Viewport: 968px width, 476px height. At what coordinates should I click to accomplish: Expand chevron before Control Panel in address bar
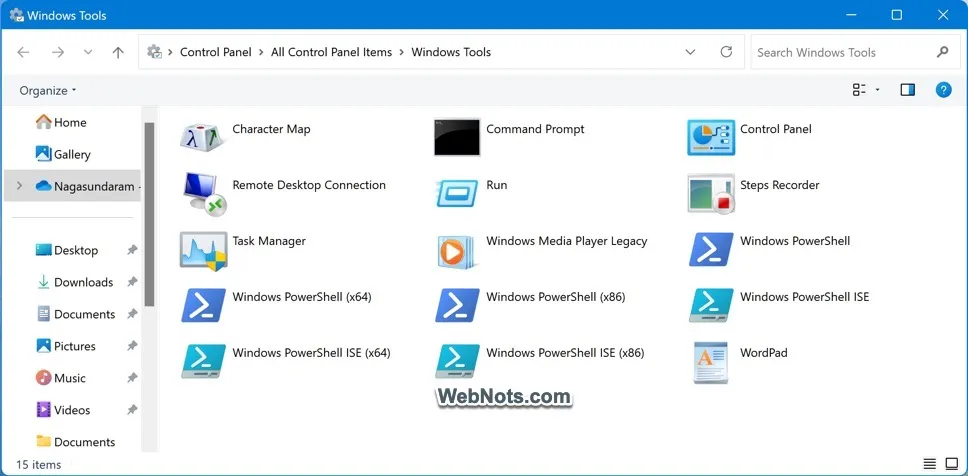[170, 52]
